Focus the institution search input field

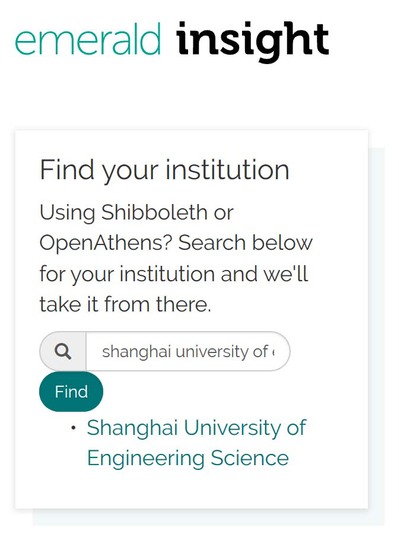point(188,351)
